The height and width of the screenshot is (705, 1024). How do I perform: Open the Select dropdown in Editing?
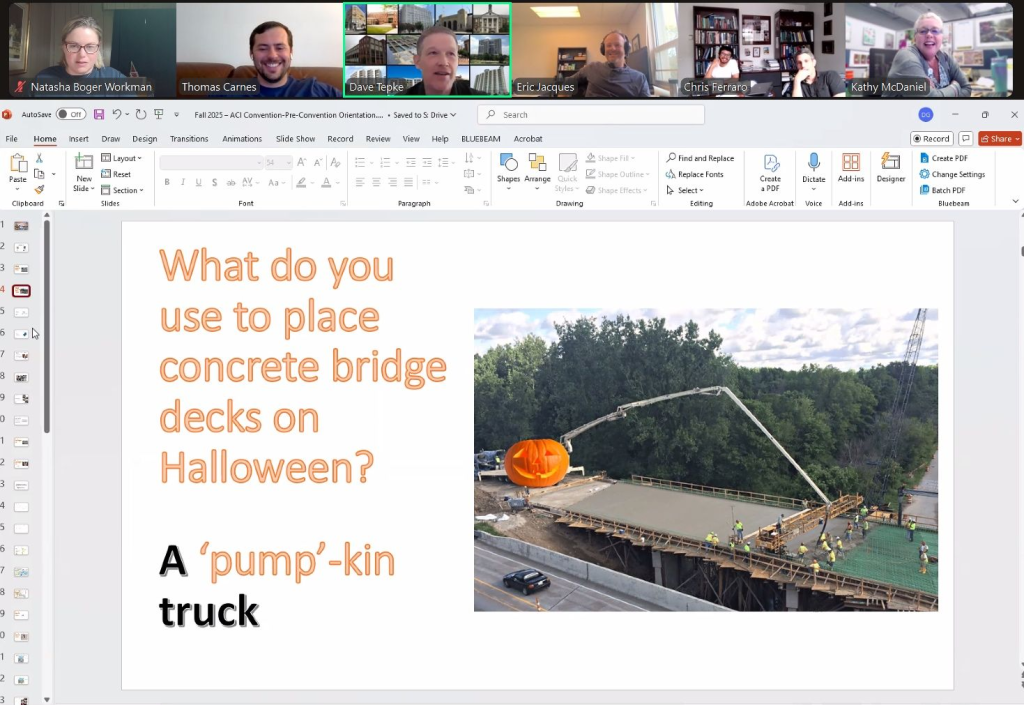[x=689, y=190]
